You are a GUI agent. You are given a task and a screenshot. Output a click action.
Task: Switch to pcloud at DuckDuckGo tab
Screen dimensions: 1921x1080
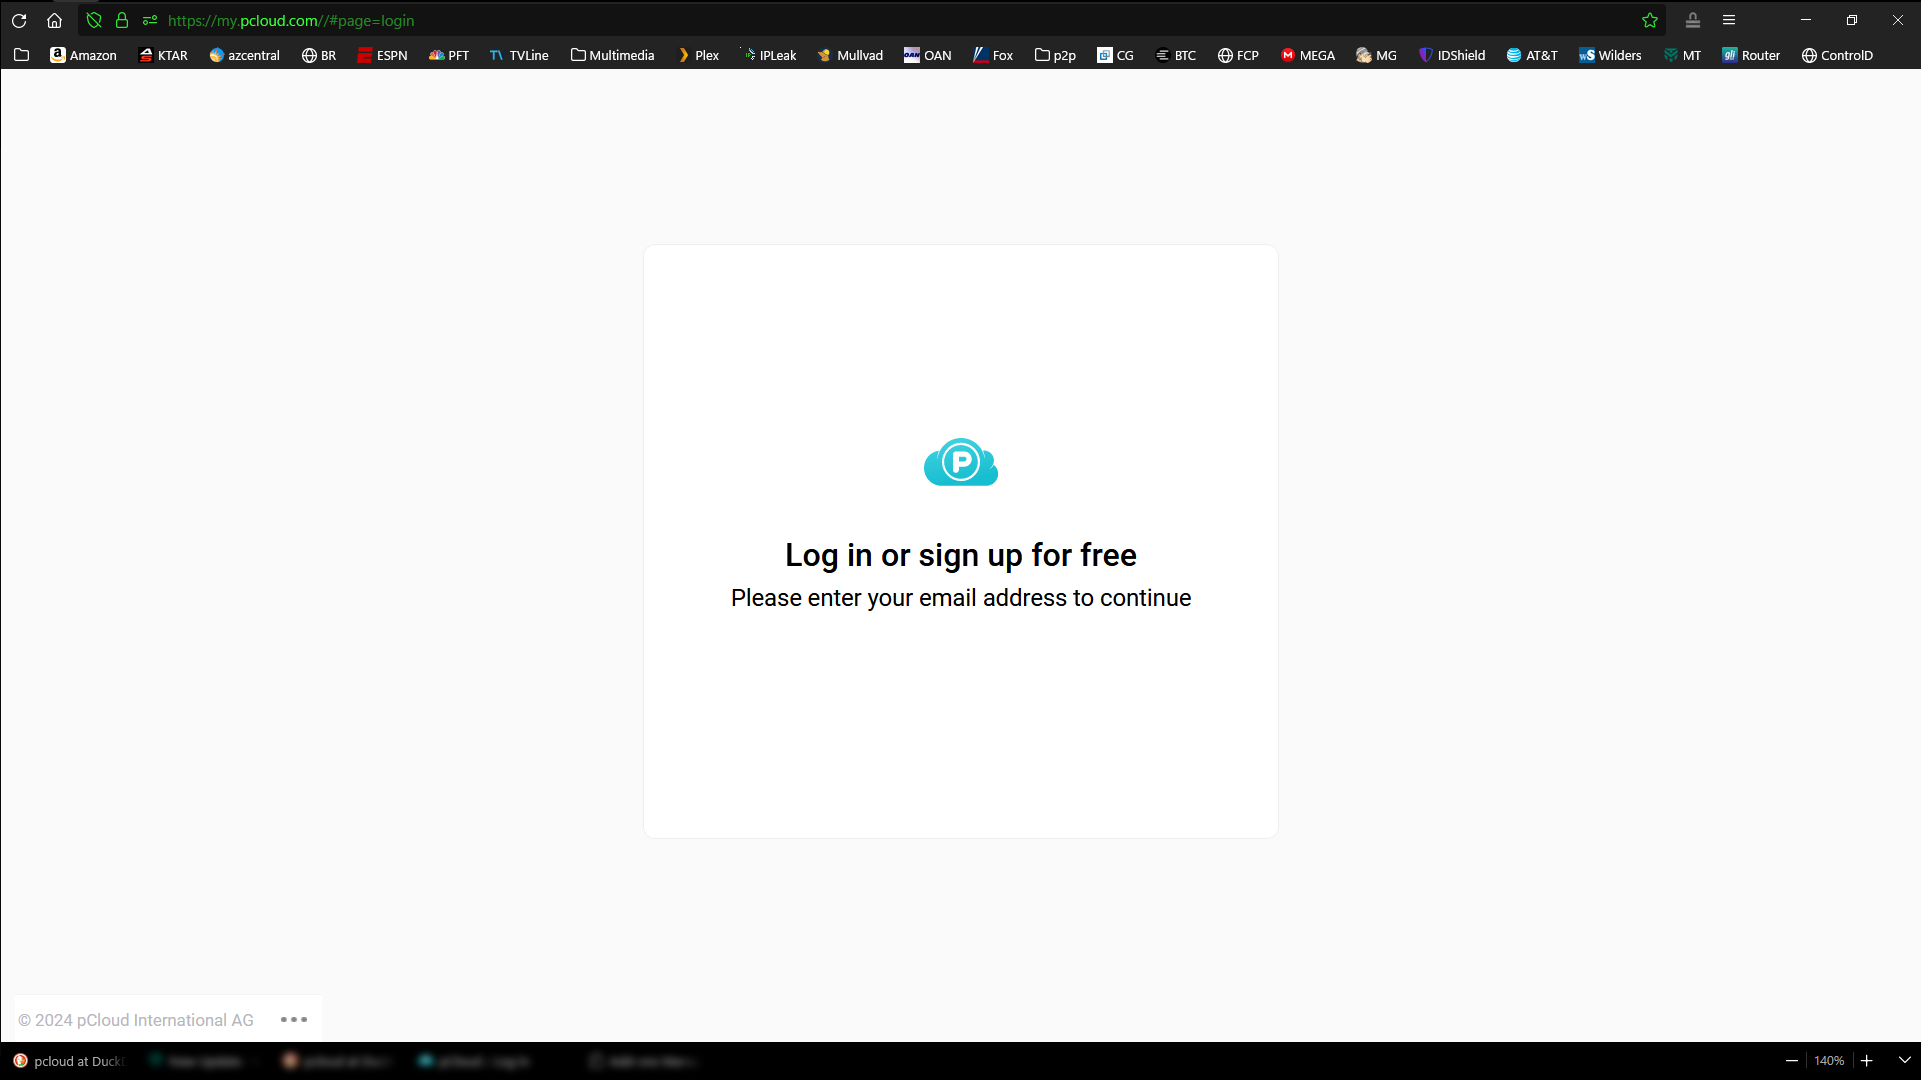click(x=68, y=1061)
